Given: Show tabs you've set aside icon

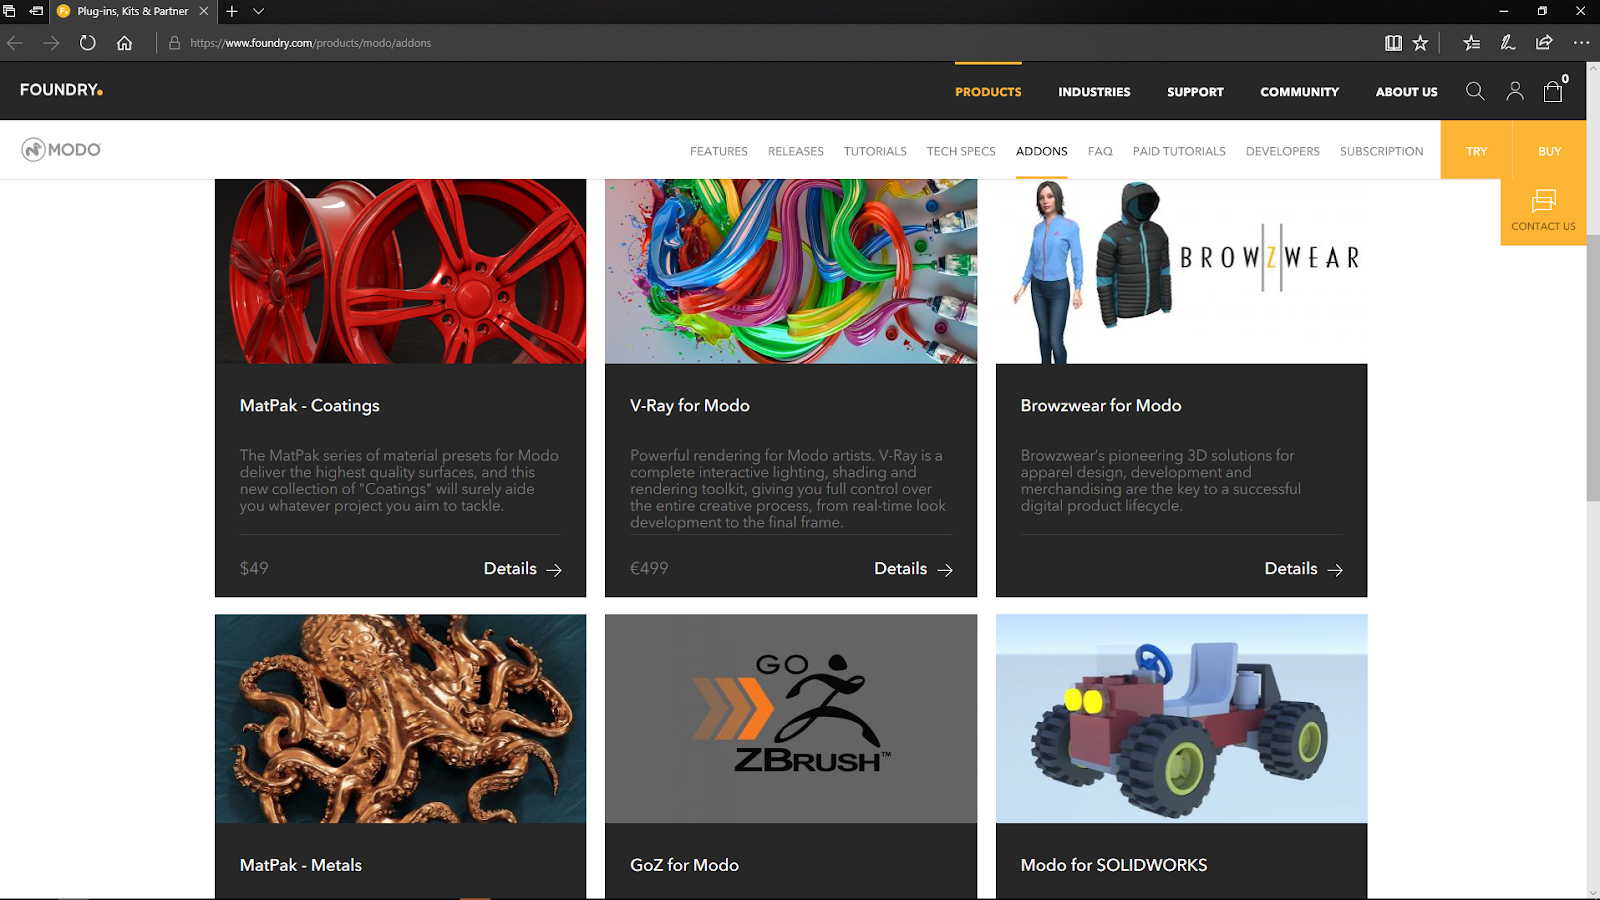Looking at the screenshot, I should coord(9,11).
